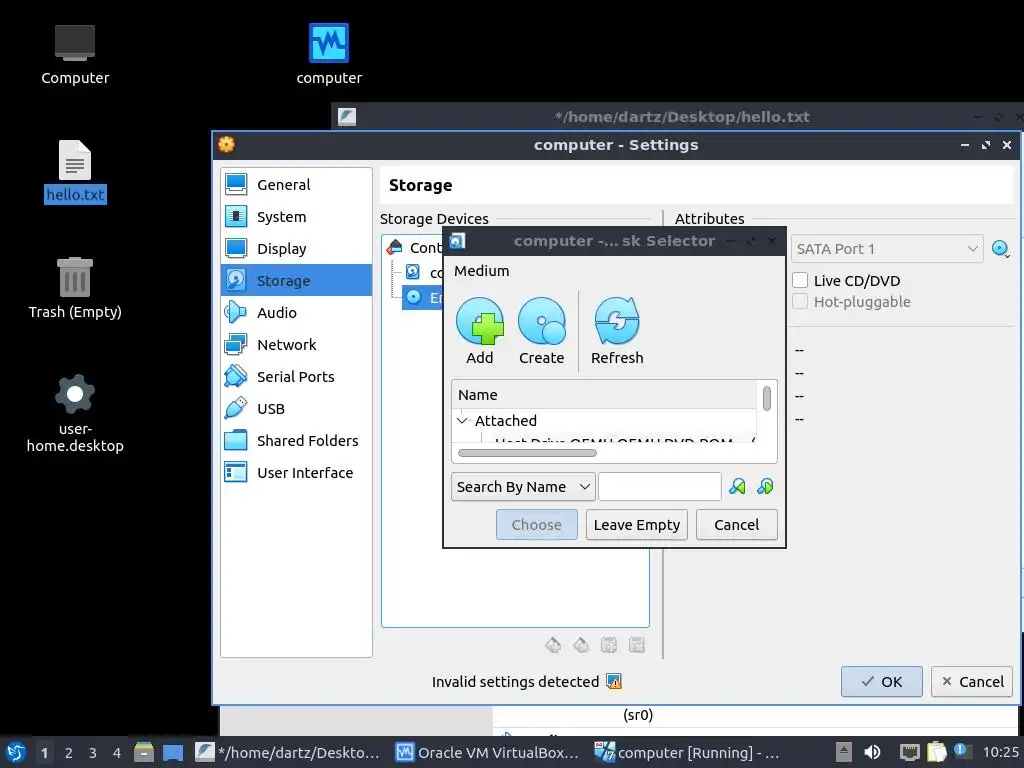The width and height of the screenshot is (1024, 768).
Task: Enable the Live CD/DVD checkbox
Action: (800, 280)
